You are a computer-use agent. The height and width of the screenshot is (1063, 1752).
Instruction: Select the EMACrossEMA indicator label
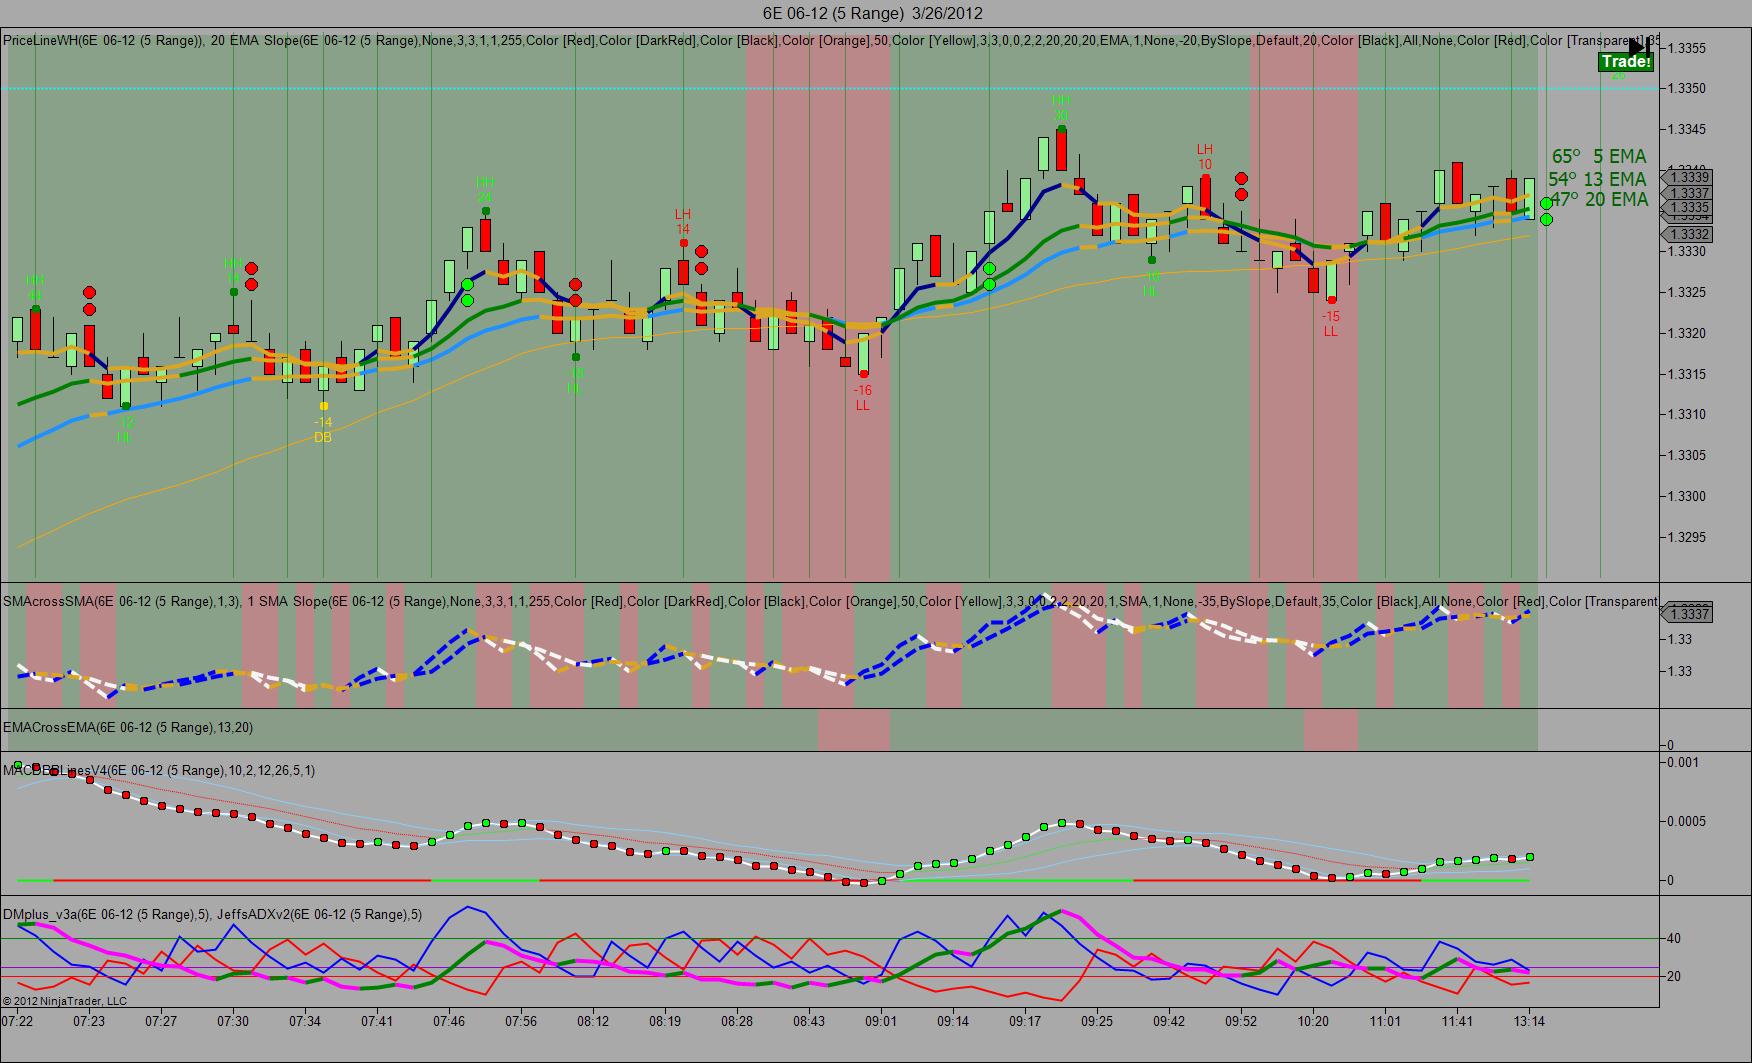click(128, 727)
